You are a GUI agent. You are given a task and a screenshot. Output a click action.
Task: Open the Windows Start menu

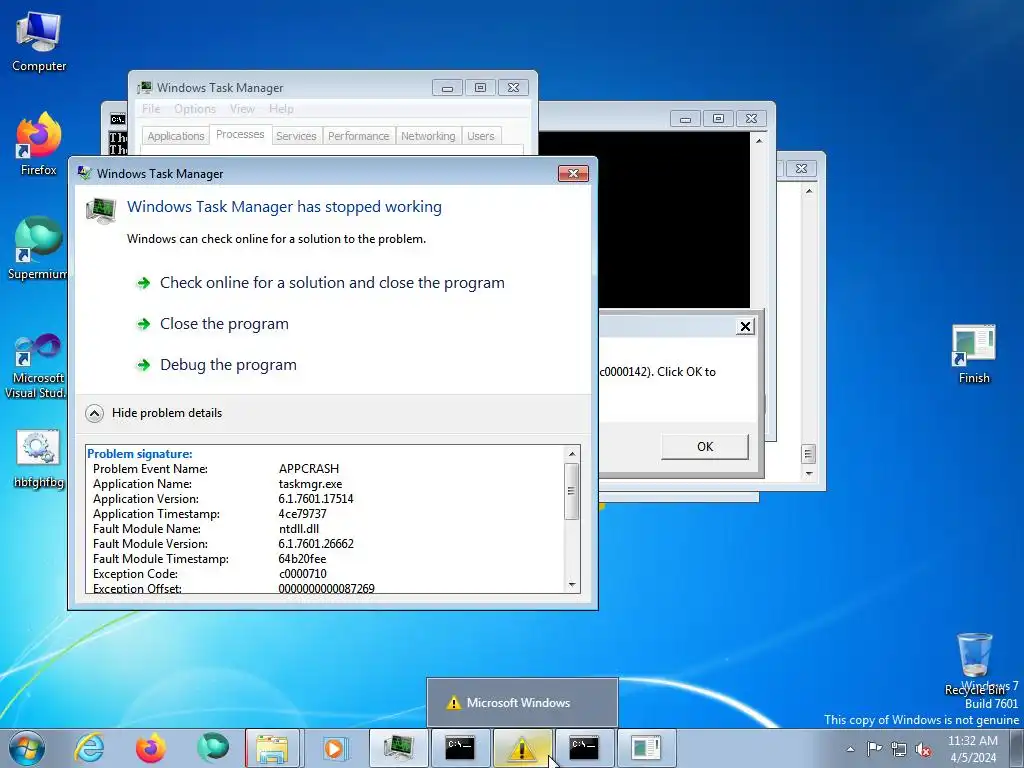(26, 748)
